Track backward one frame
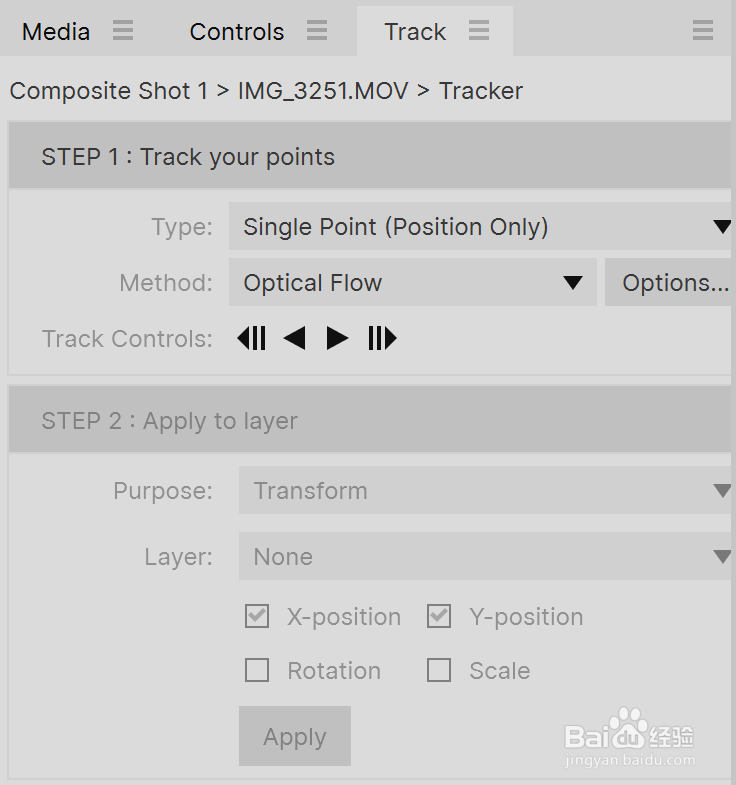This screenshot has width=736, height=785. point(251,338)
